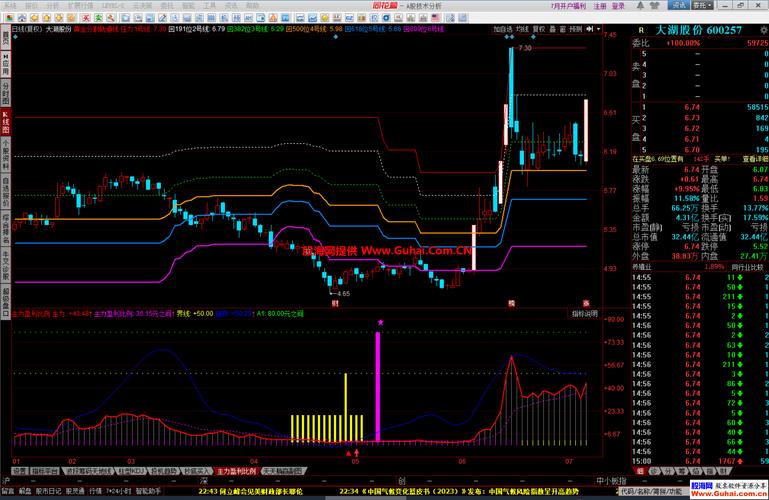
Task: Open the 指标平台 tab
Action: (x=45, y=471)
